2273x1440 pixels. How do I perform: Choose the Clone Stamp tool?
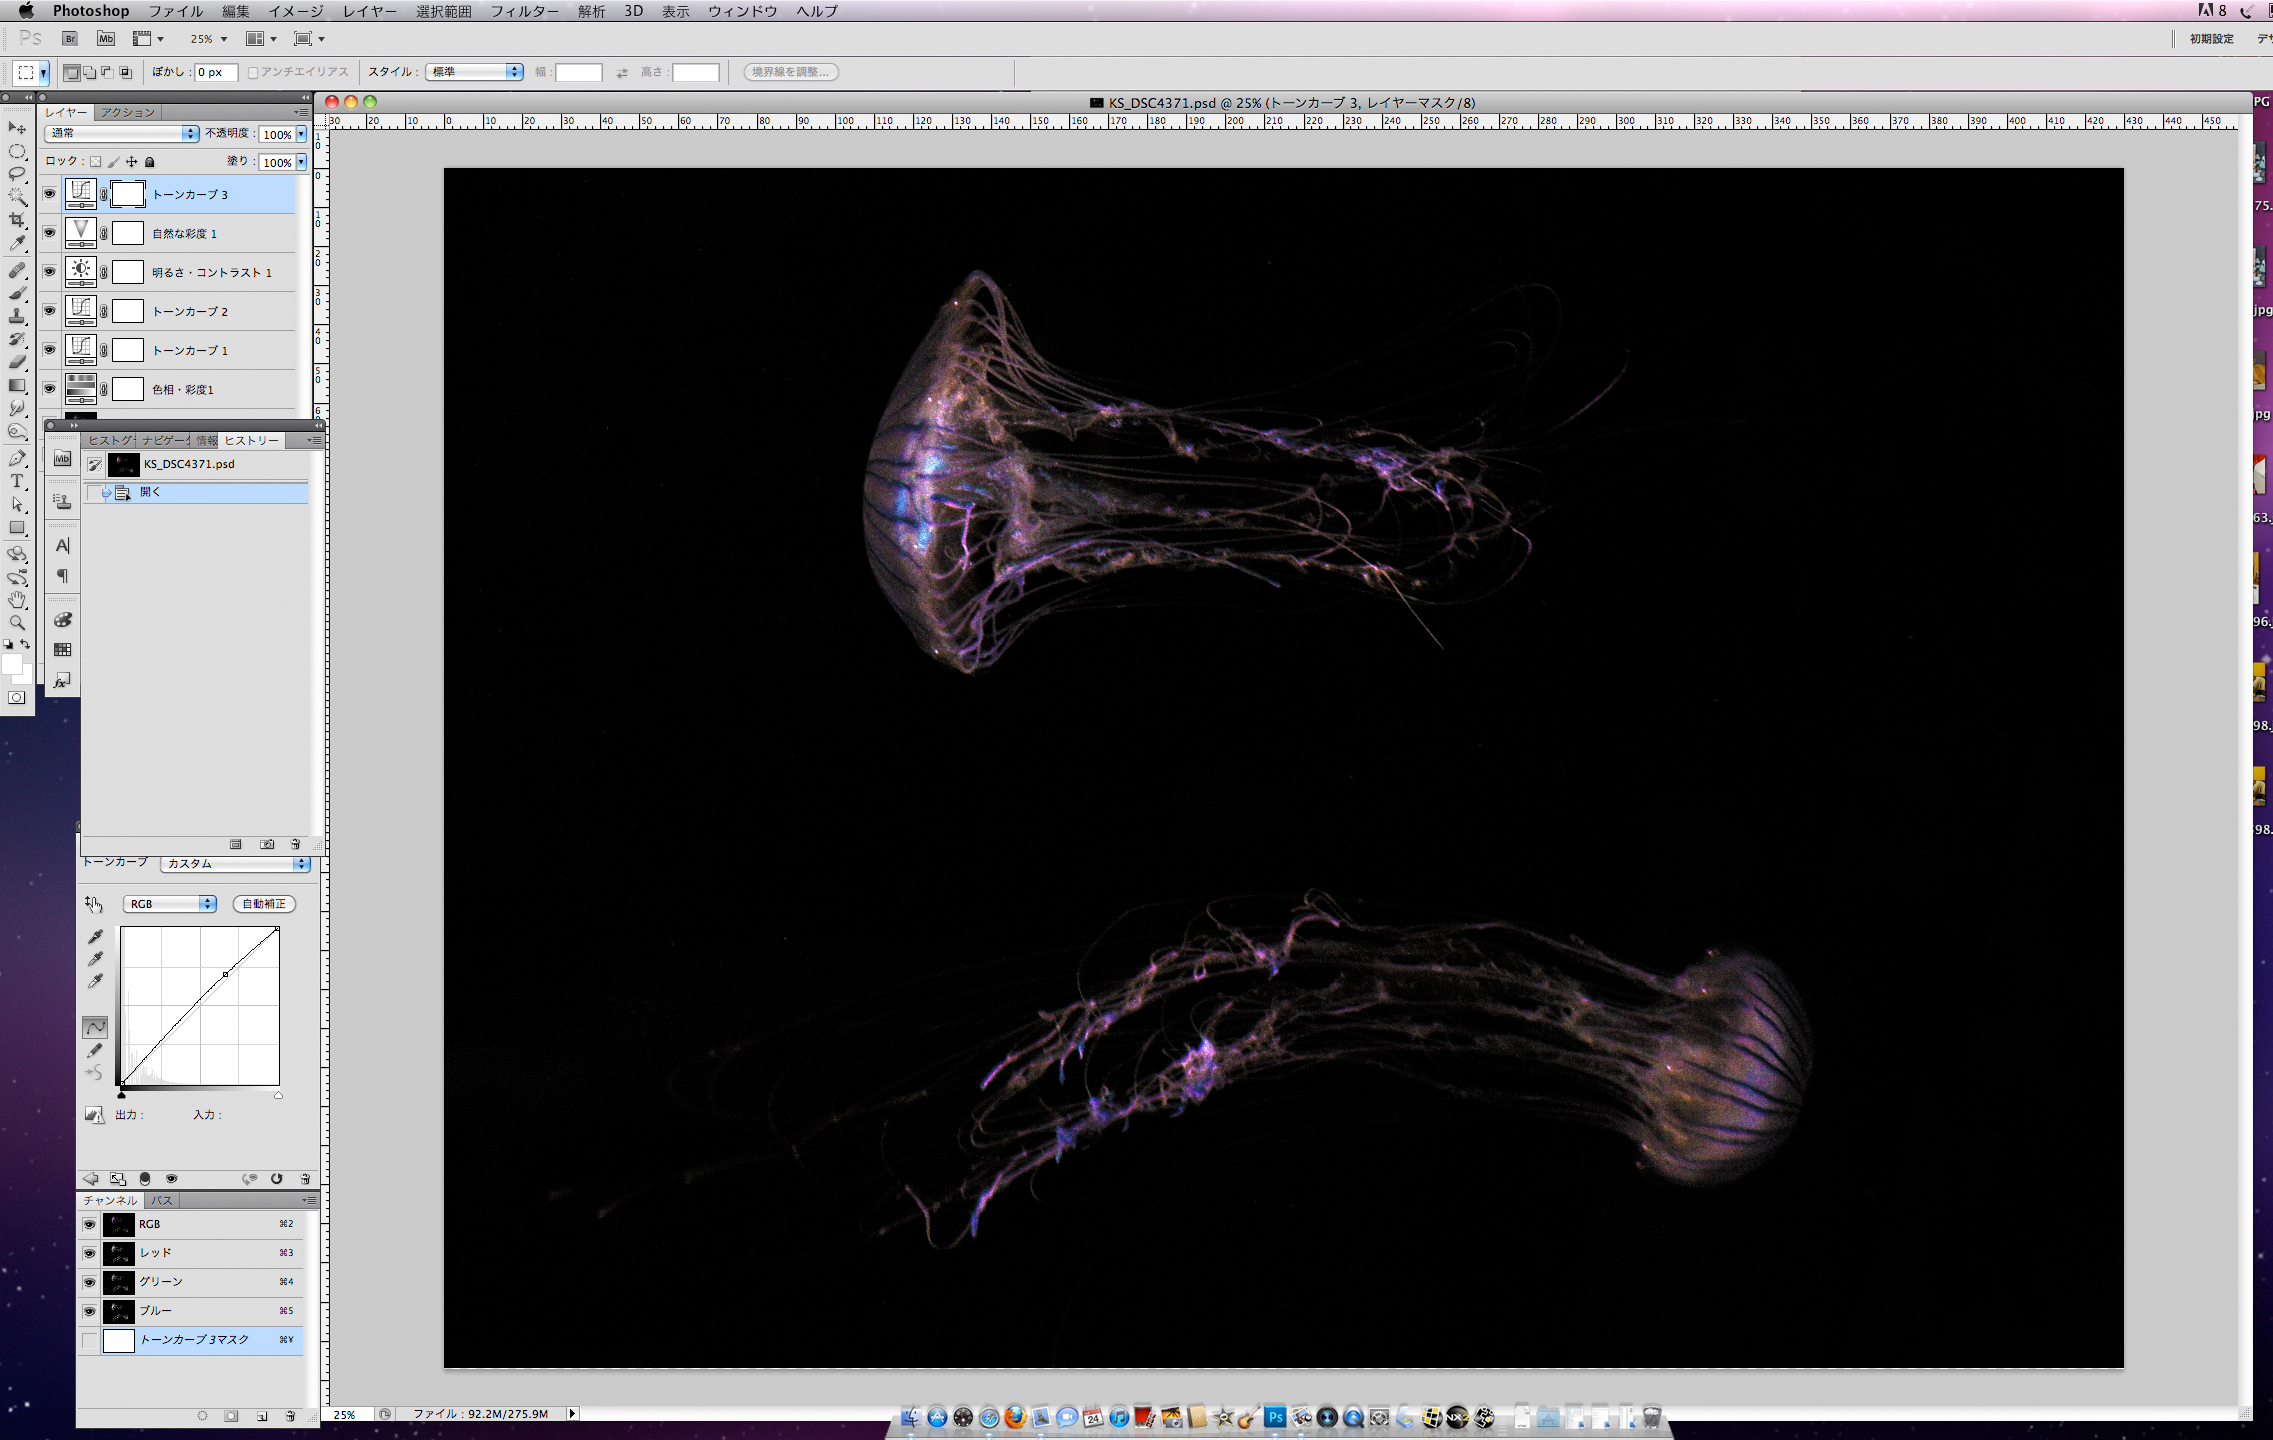click(17, 316)
